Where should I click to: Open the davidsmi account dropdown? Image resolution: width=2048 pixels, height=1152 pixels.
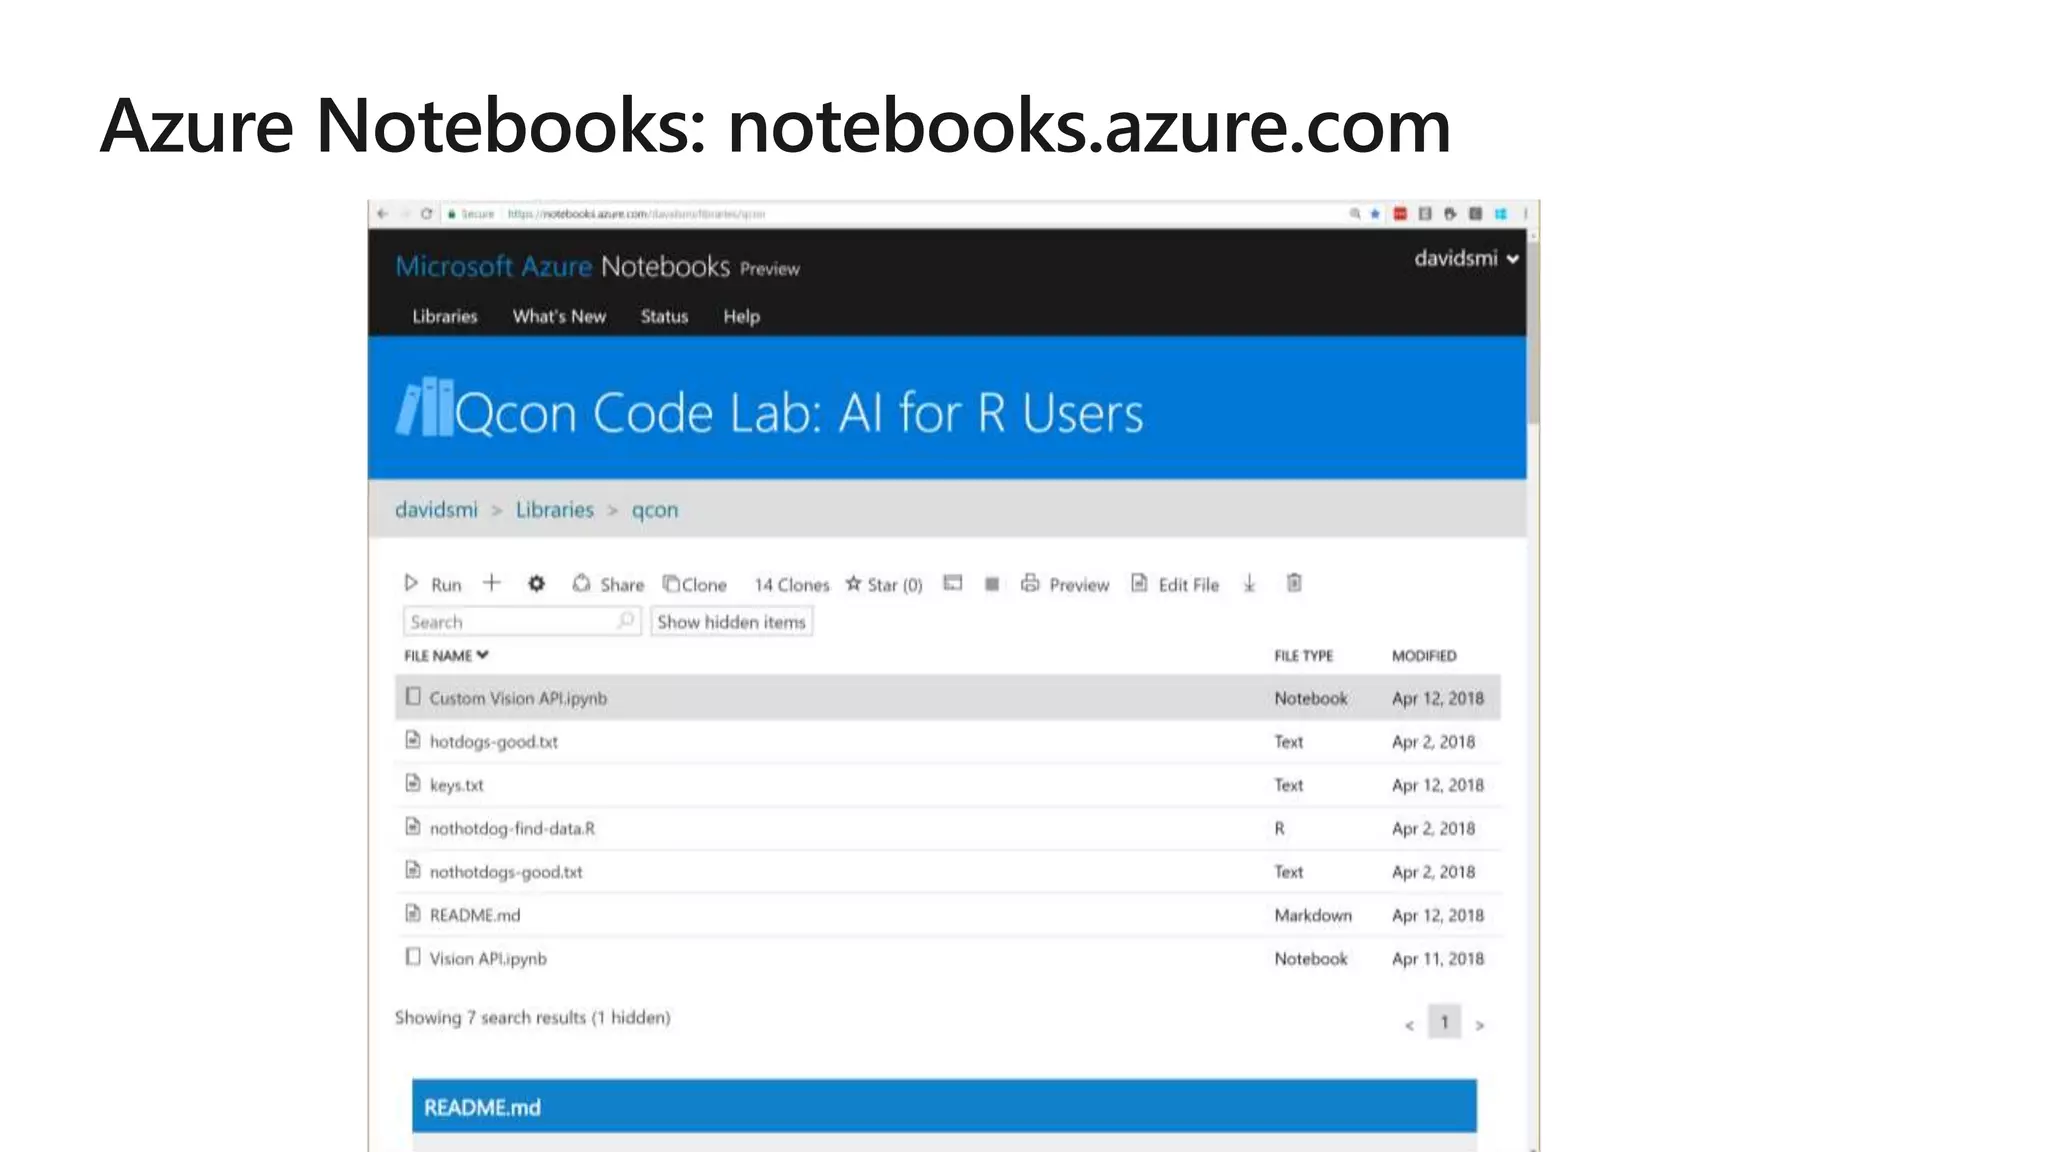point(1466,259)
